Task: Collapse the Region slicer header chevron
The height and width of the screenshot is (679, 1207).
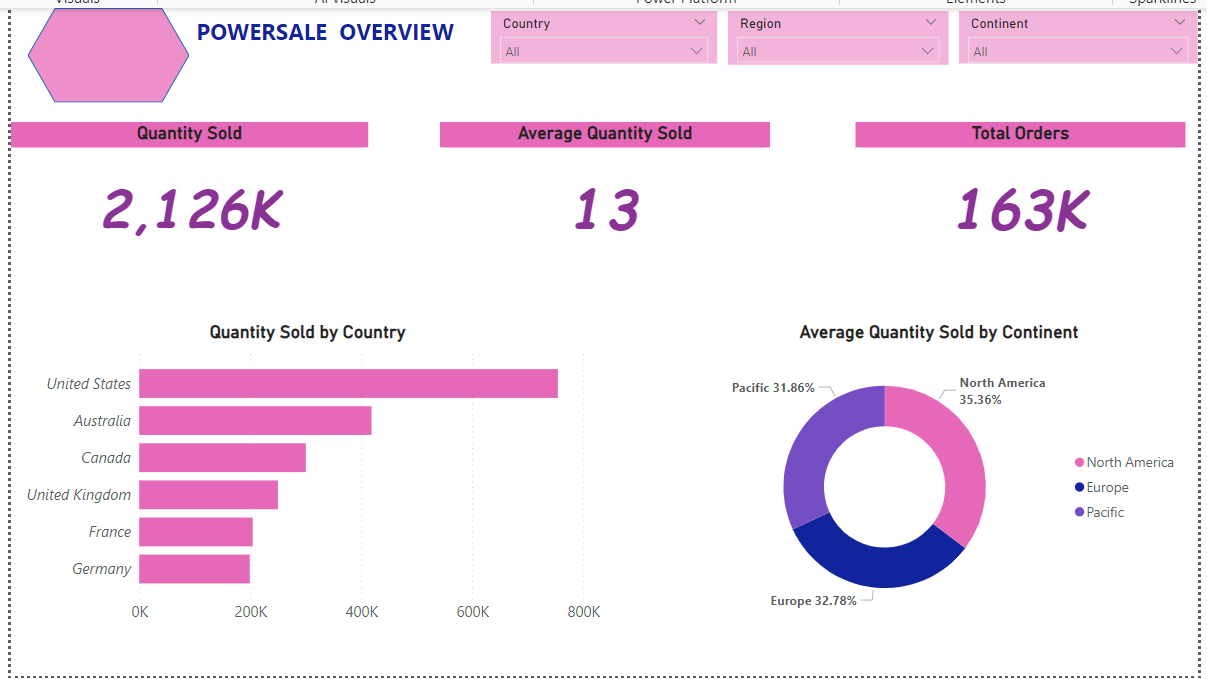Action: [x=930, y=22]
